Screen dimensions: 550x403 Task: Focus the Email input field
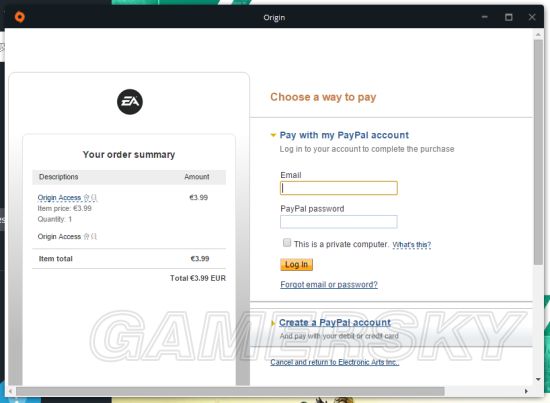[x=339, y=188]
